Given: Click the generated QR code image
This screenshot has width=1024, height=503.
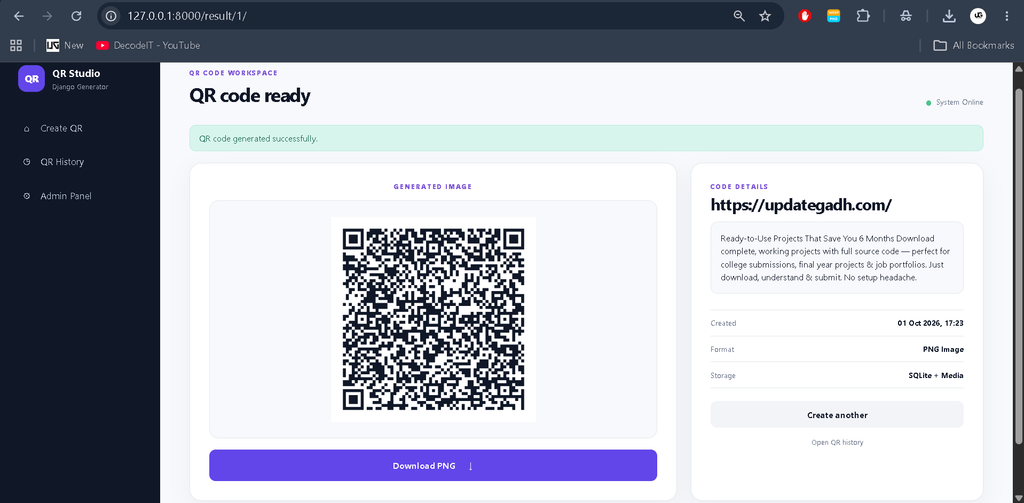Looking at the screenshot, I should 433,319.
